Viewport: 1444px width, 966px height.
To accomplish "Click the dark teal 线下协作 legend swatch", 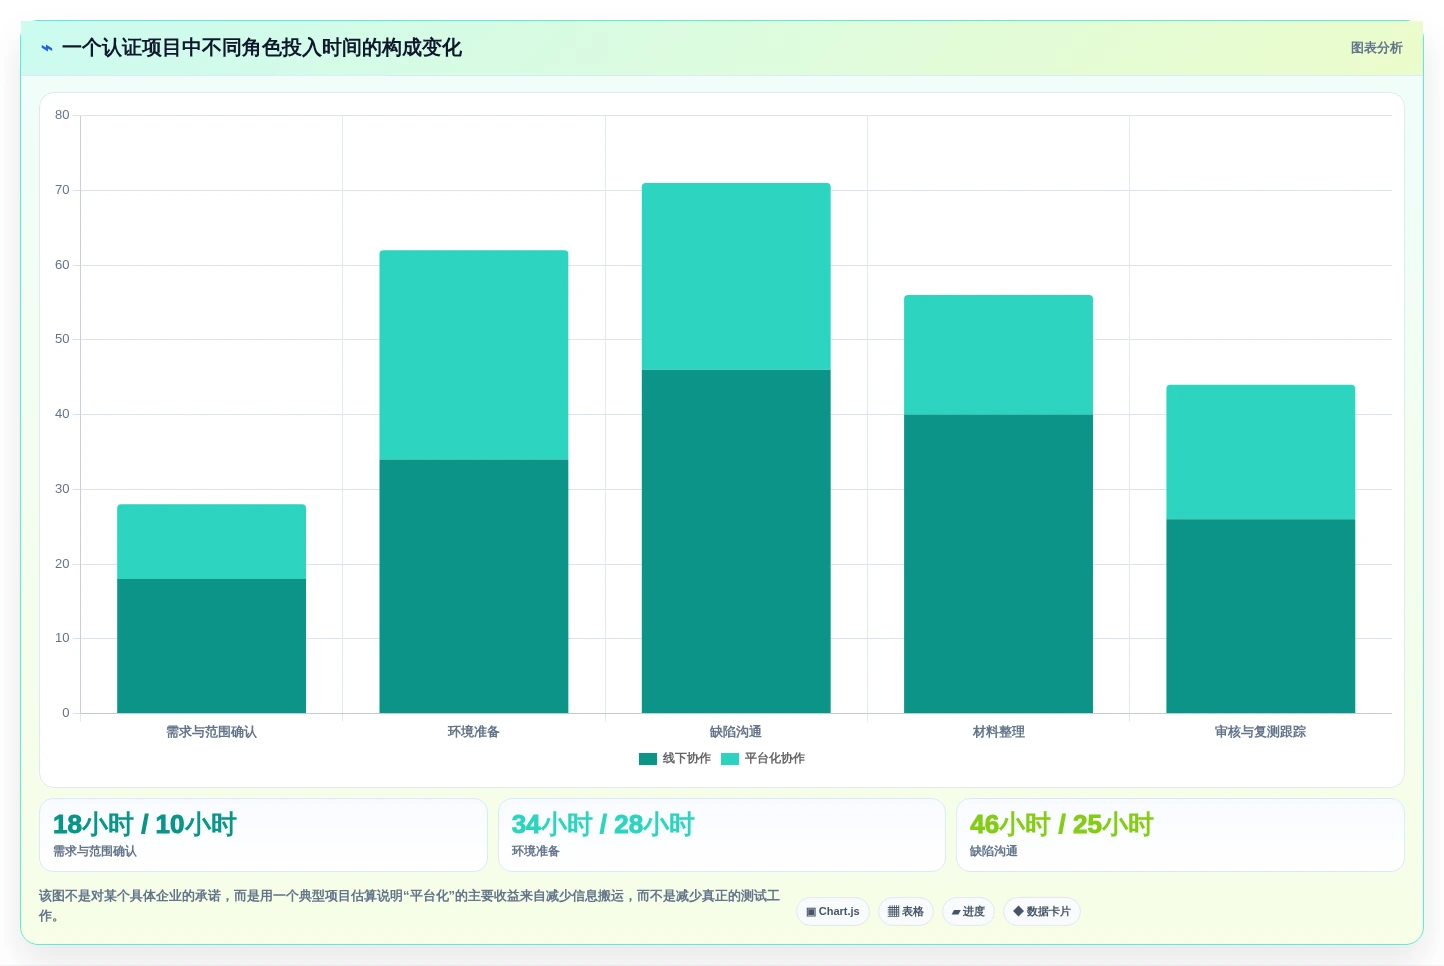I will 648,759.
